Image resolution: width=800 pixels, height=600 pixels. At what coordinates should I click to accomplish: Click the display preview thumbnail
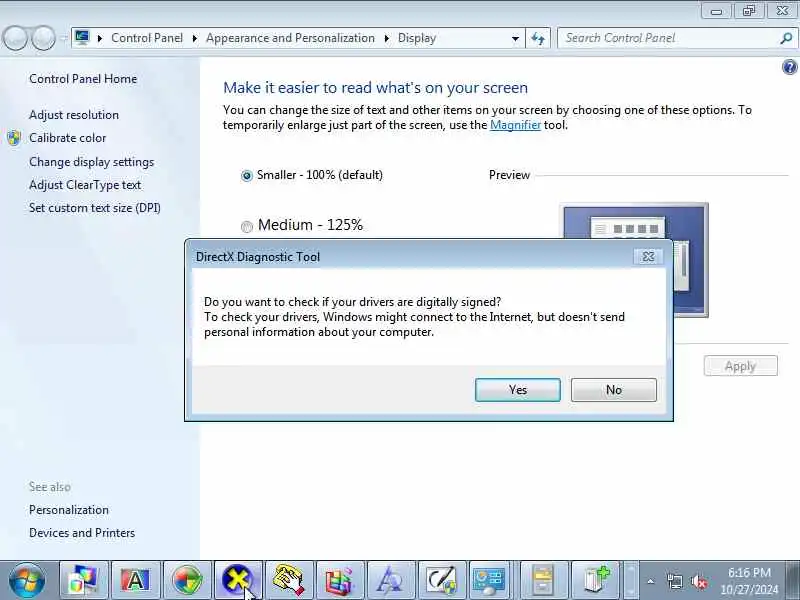point(635,260)
